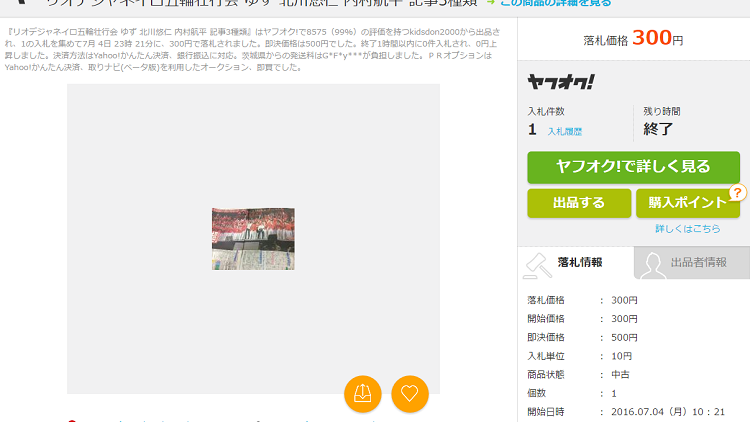Click the gavel icon on 落札情報 tab
This screenshot has width=750, height=422.
click(x=540, y=263)
